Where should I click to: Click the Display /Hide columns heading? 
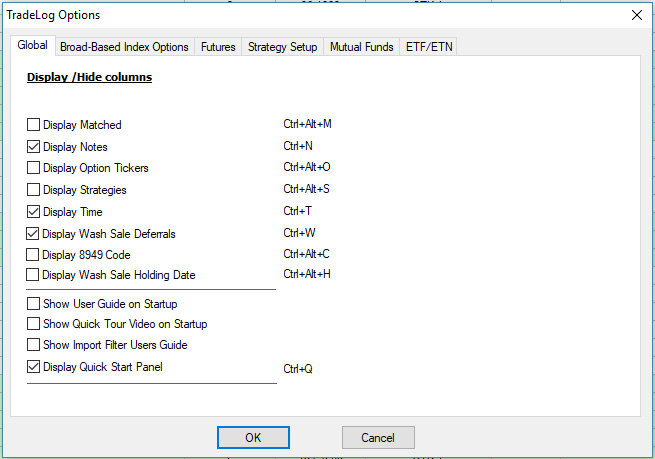89,77
